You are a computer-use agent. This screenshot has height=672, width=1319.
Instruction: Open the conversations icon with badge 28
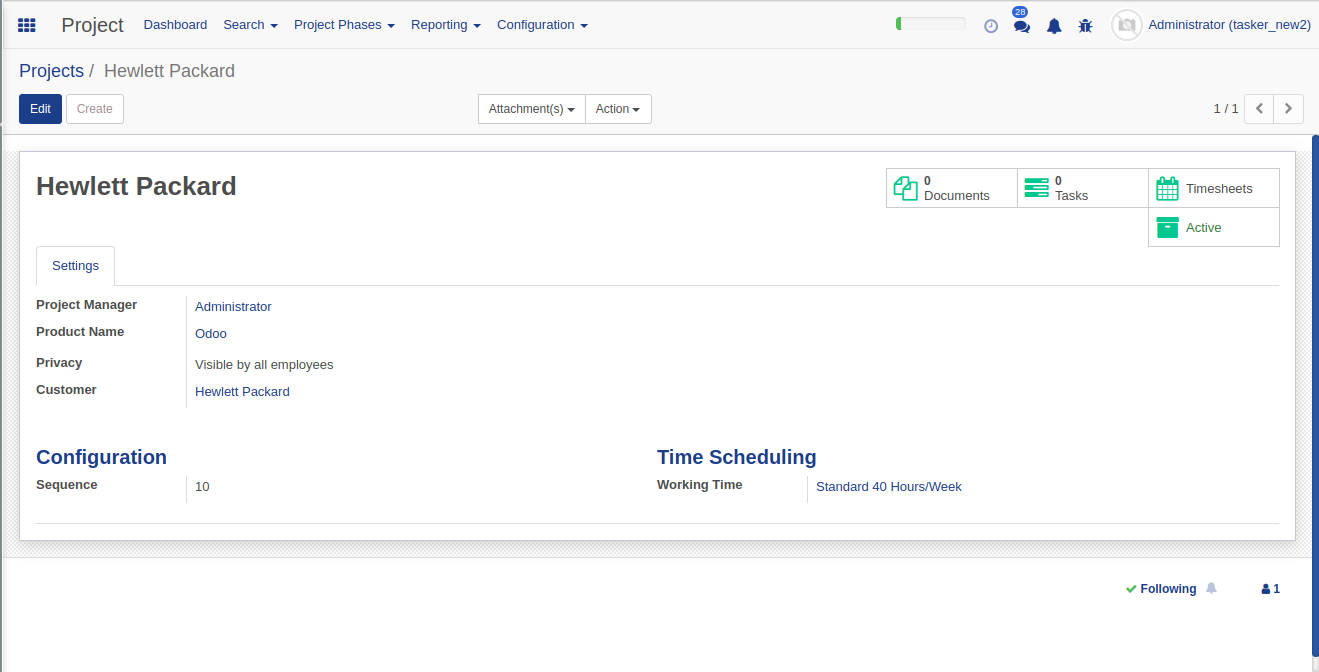tap(1021, 26)
